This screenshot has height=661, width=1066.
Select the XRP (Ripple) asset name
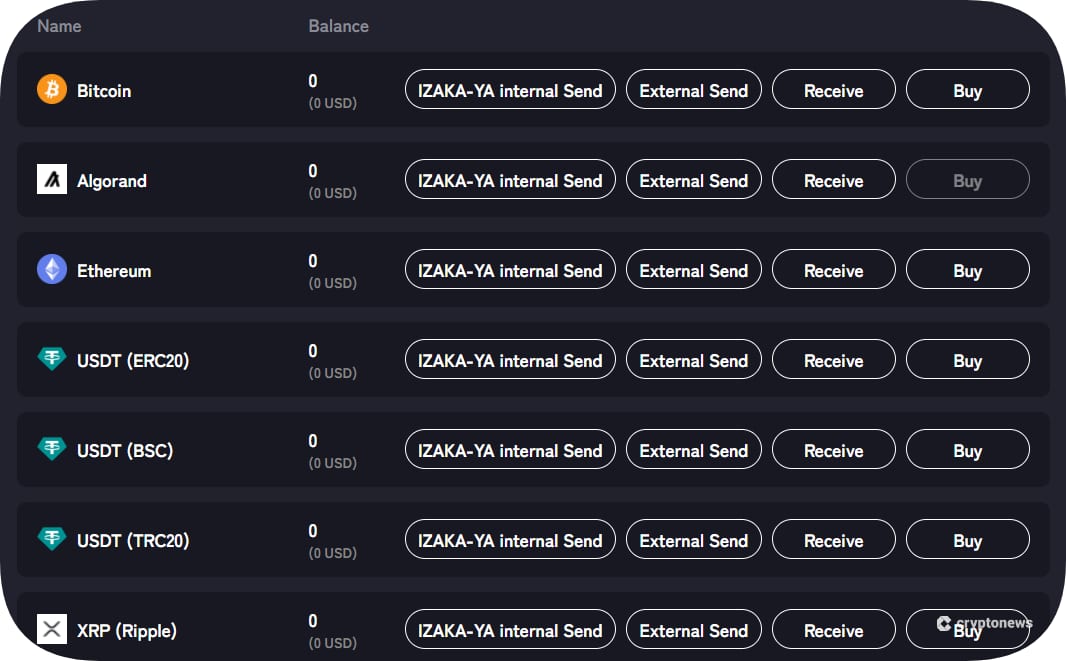coord(126,630)
